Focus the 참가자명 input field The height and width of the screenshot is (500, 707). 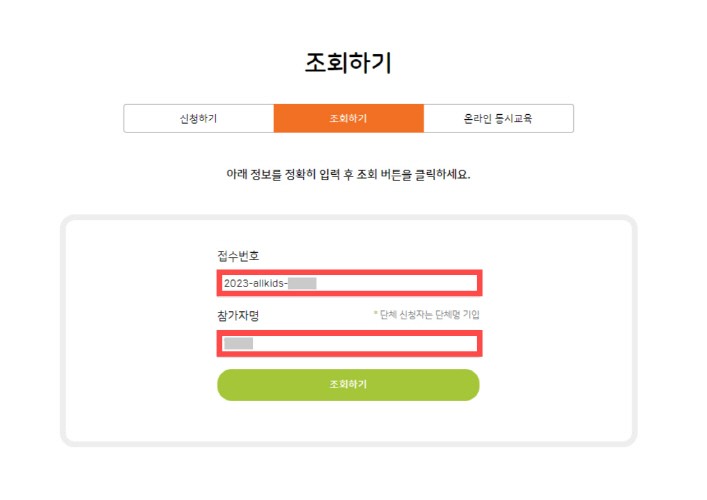349,344
